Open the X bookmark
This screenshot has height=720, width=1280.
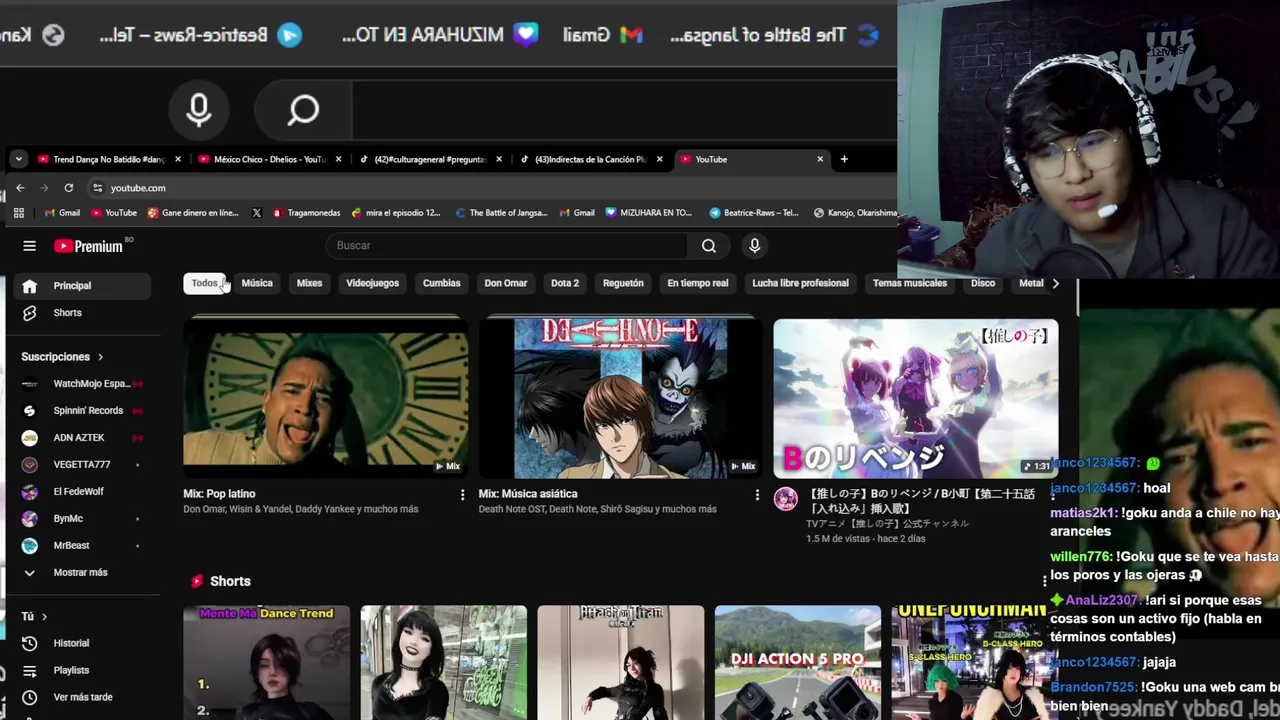pyautogui.click(x=256, y=213)
